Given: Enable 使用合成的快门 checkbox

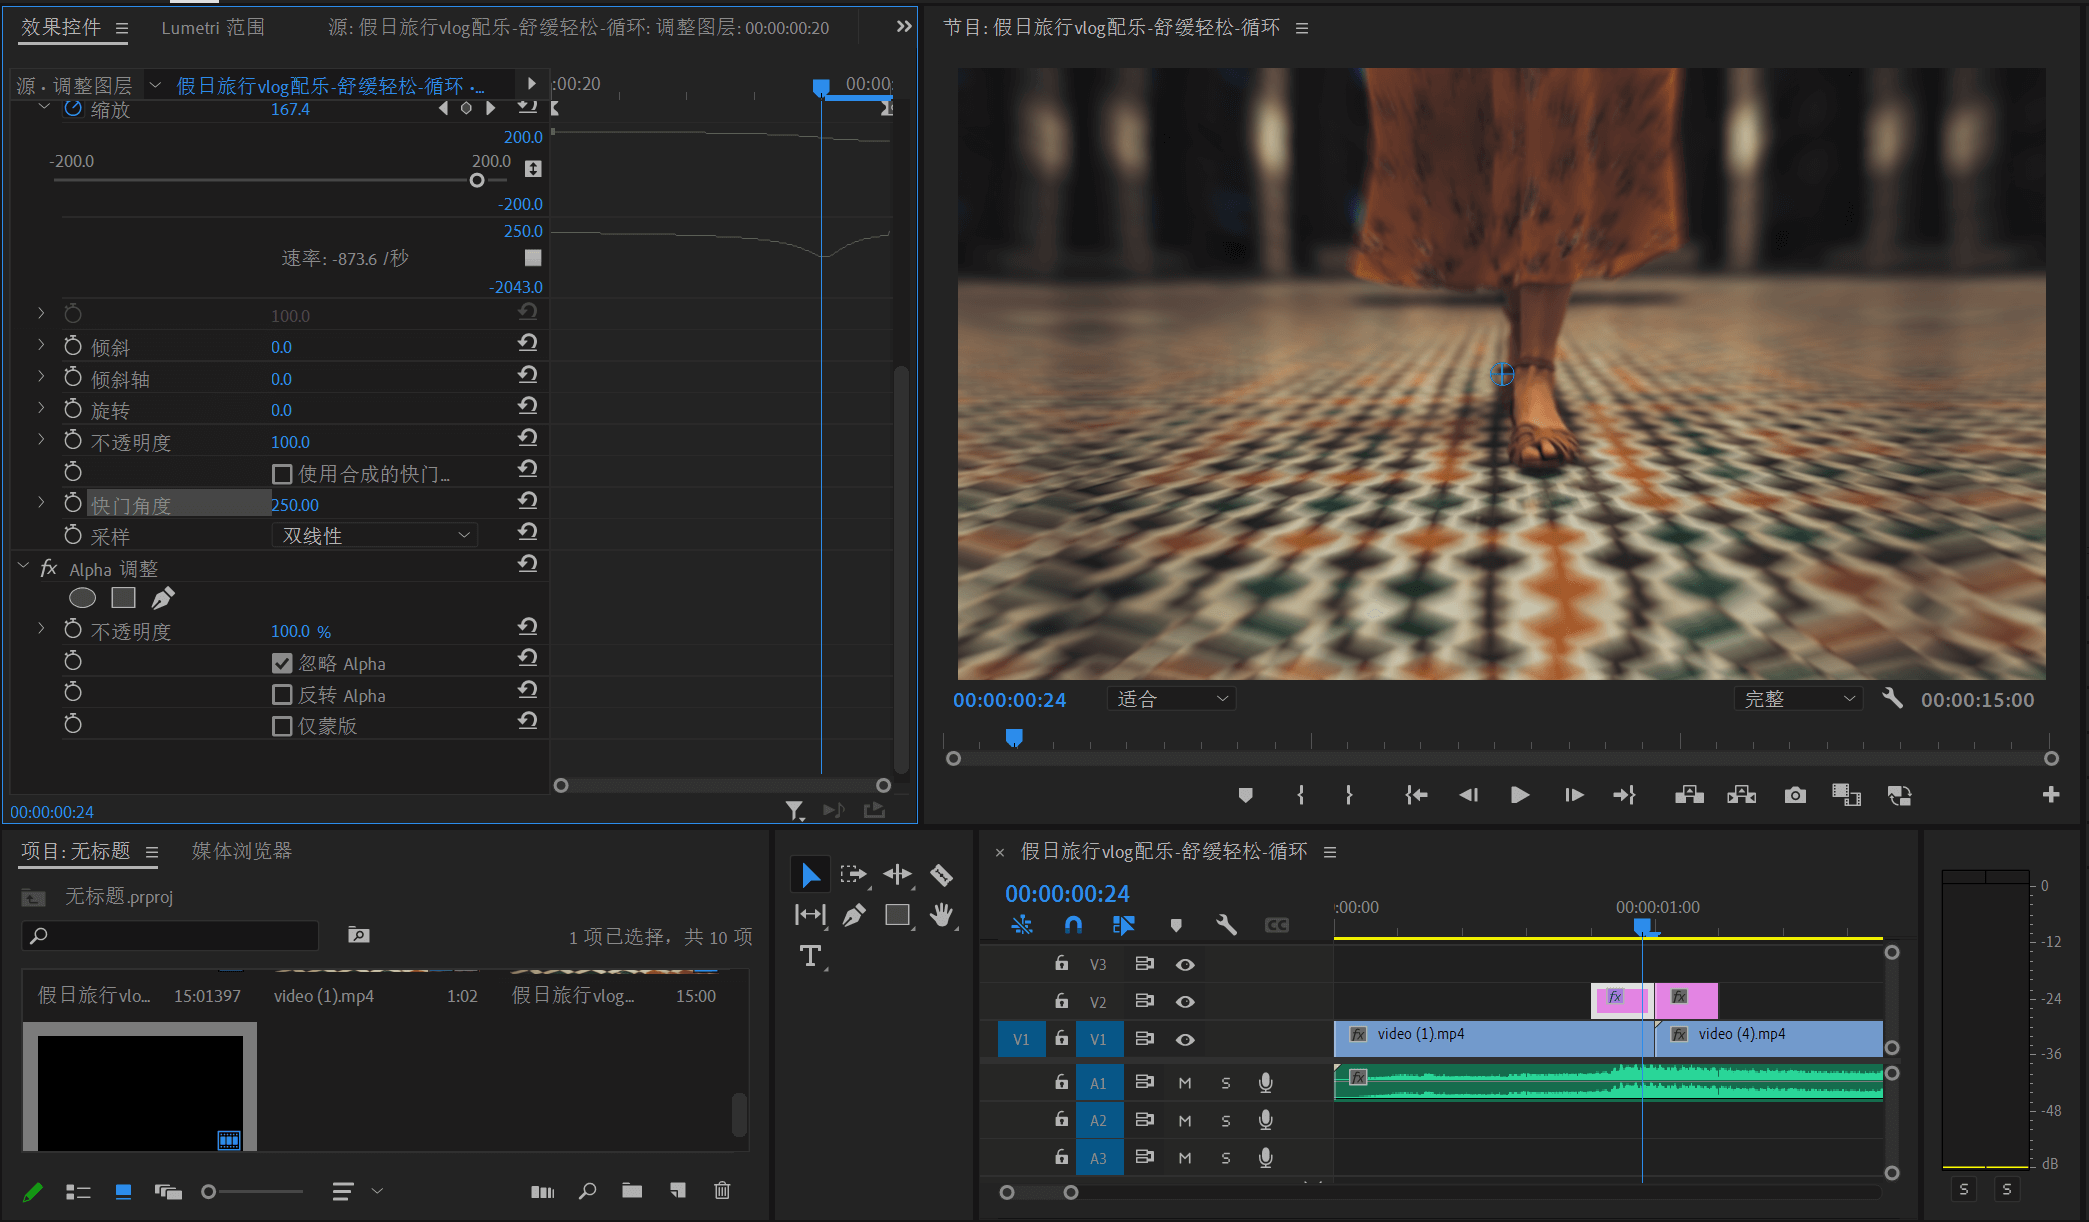Looking at the screenshot, I should [x=282, y=474].
